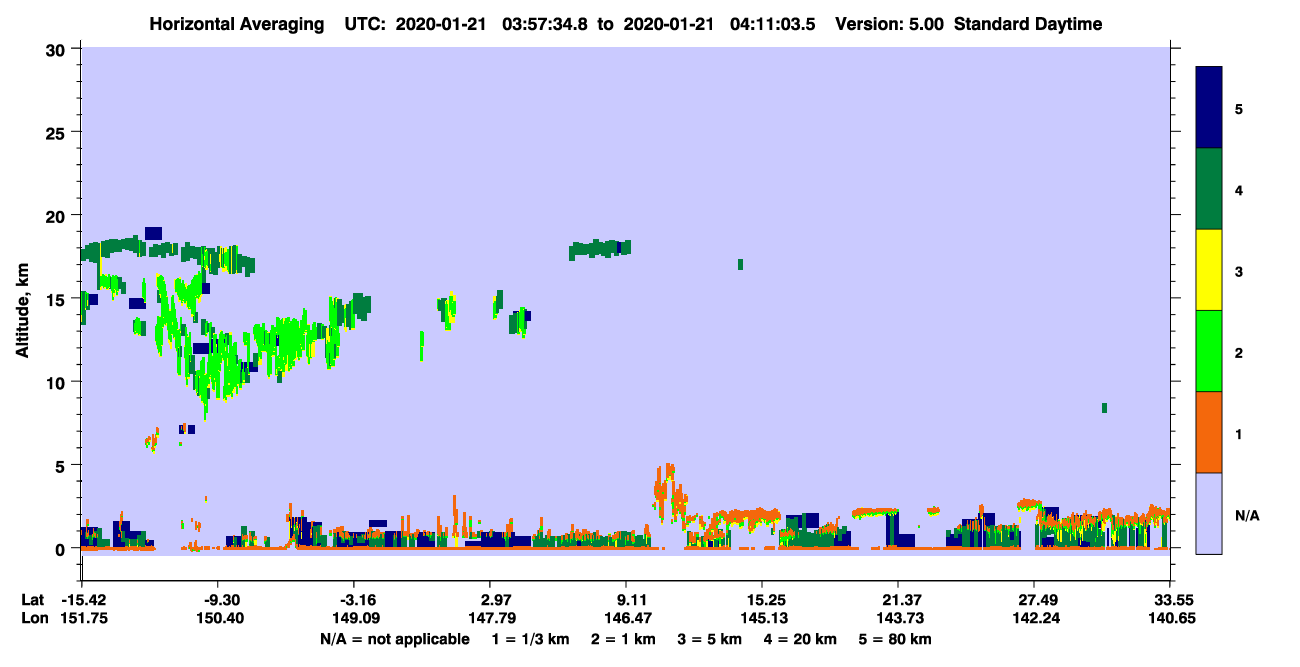This screenshot has height=667, width=1300.
Task: Click longitude value 145.13
Action: [762, 618]
